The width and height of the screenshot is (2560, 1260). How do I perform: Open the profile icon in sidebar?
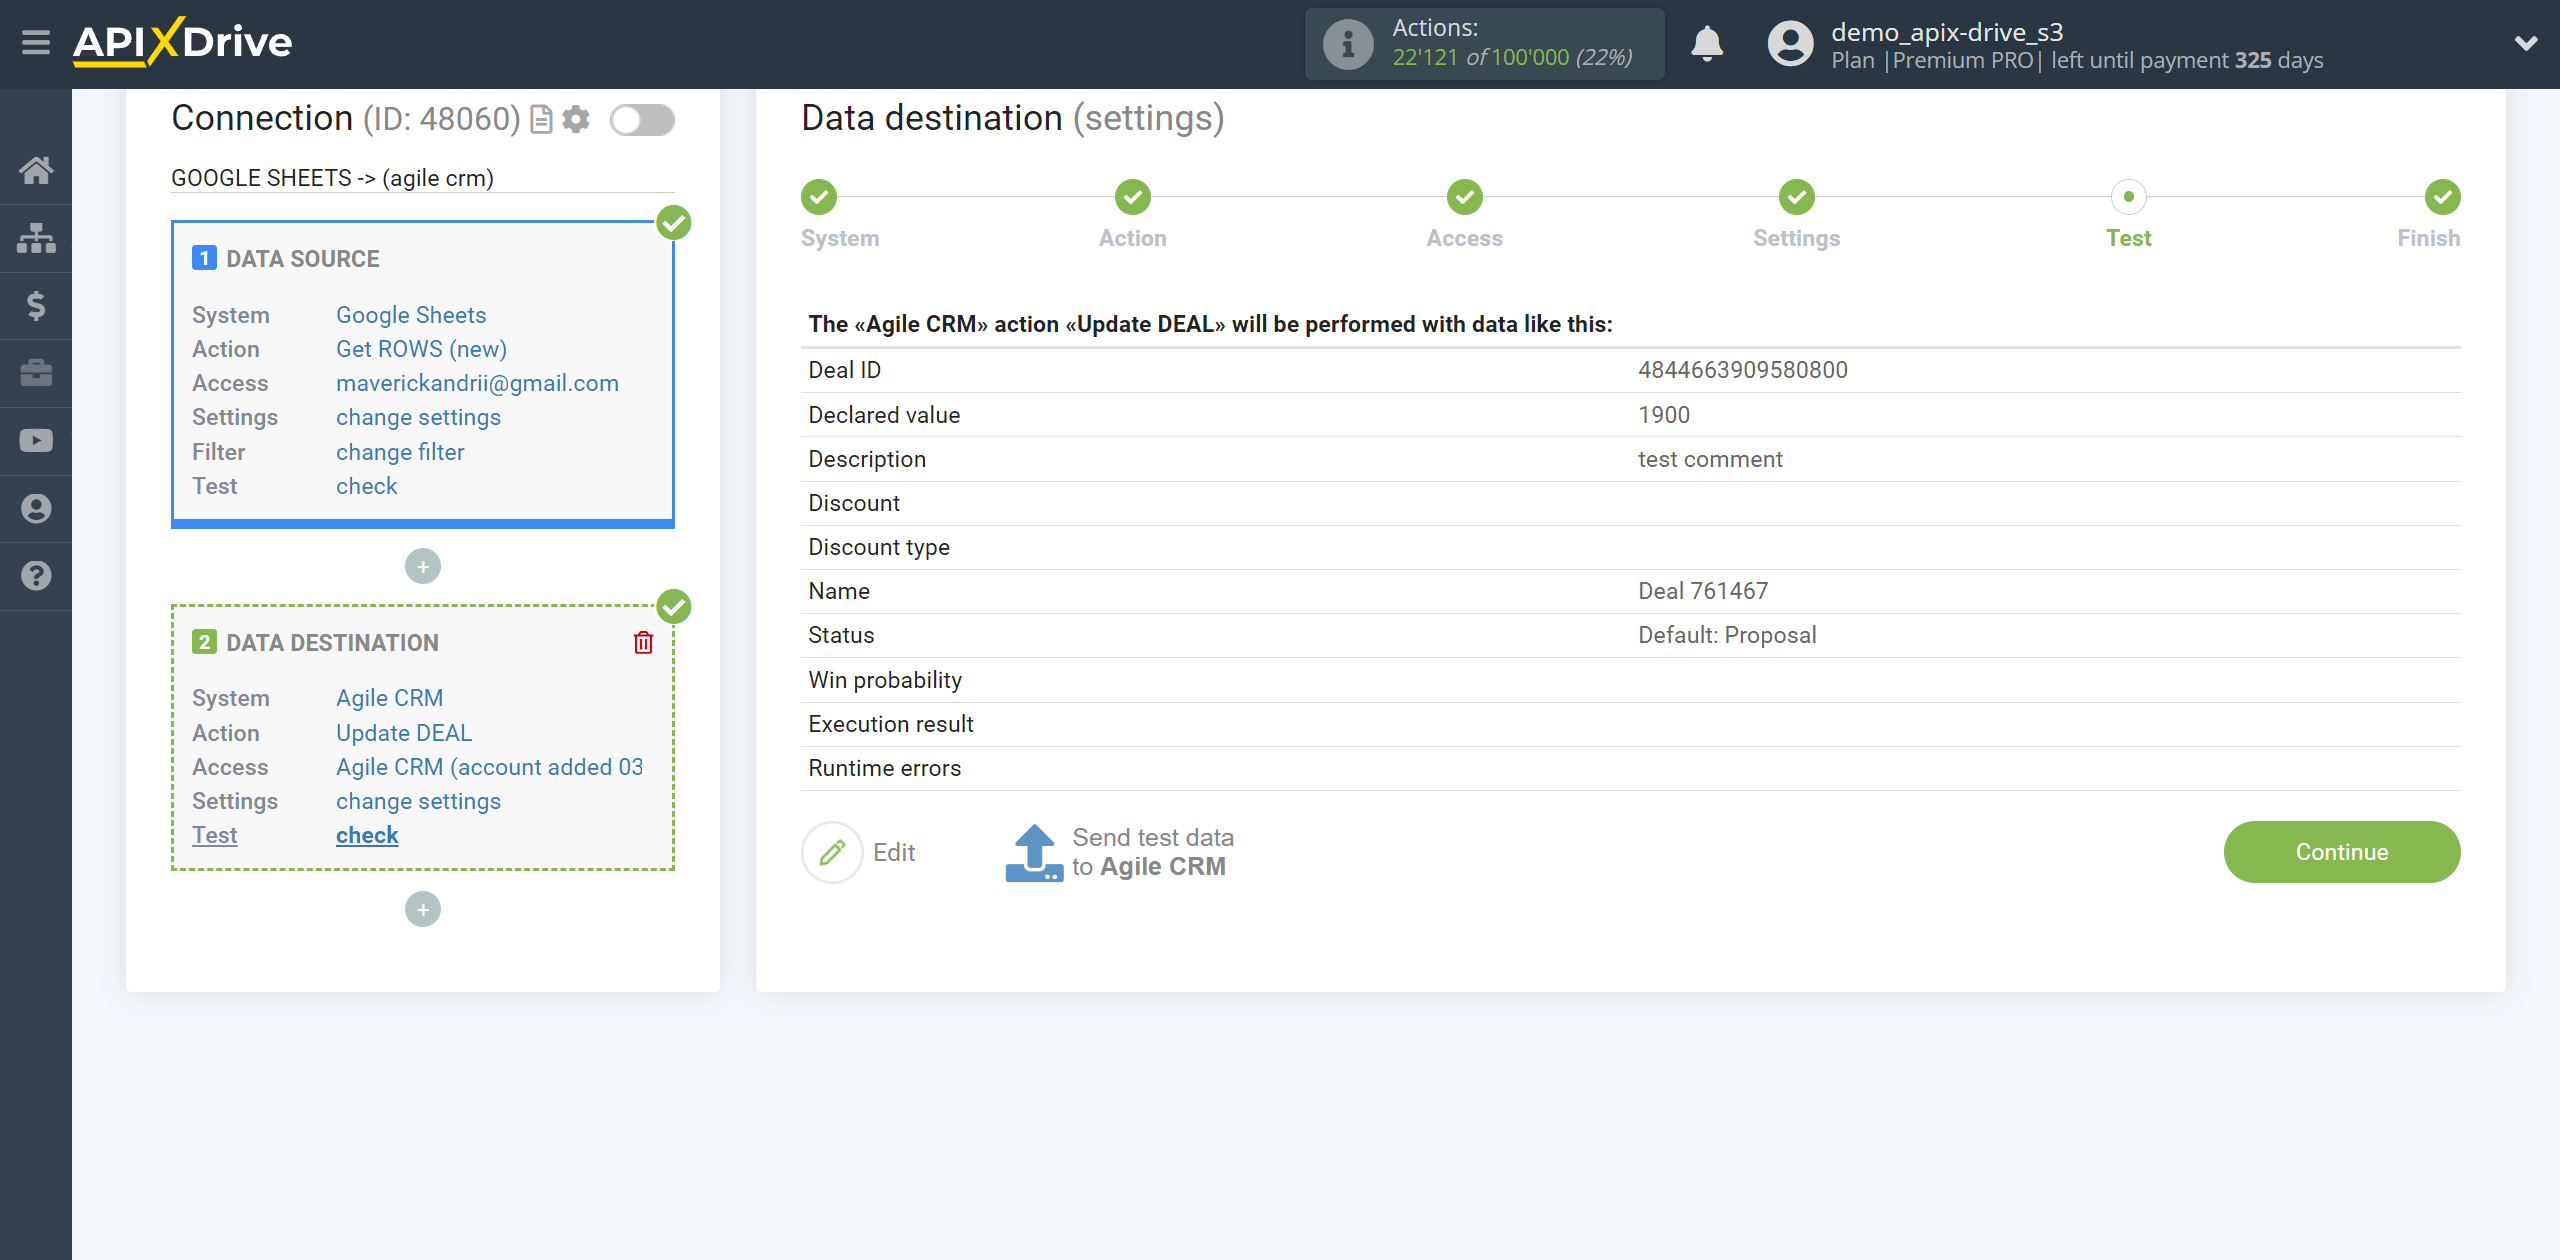(x=36, y=508)
